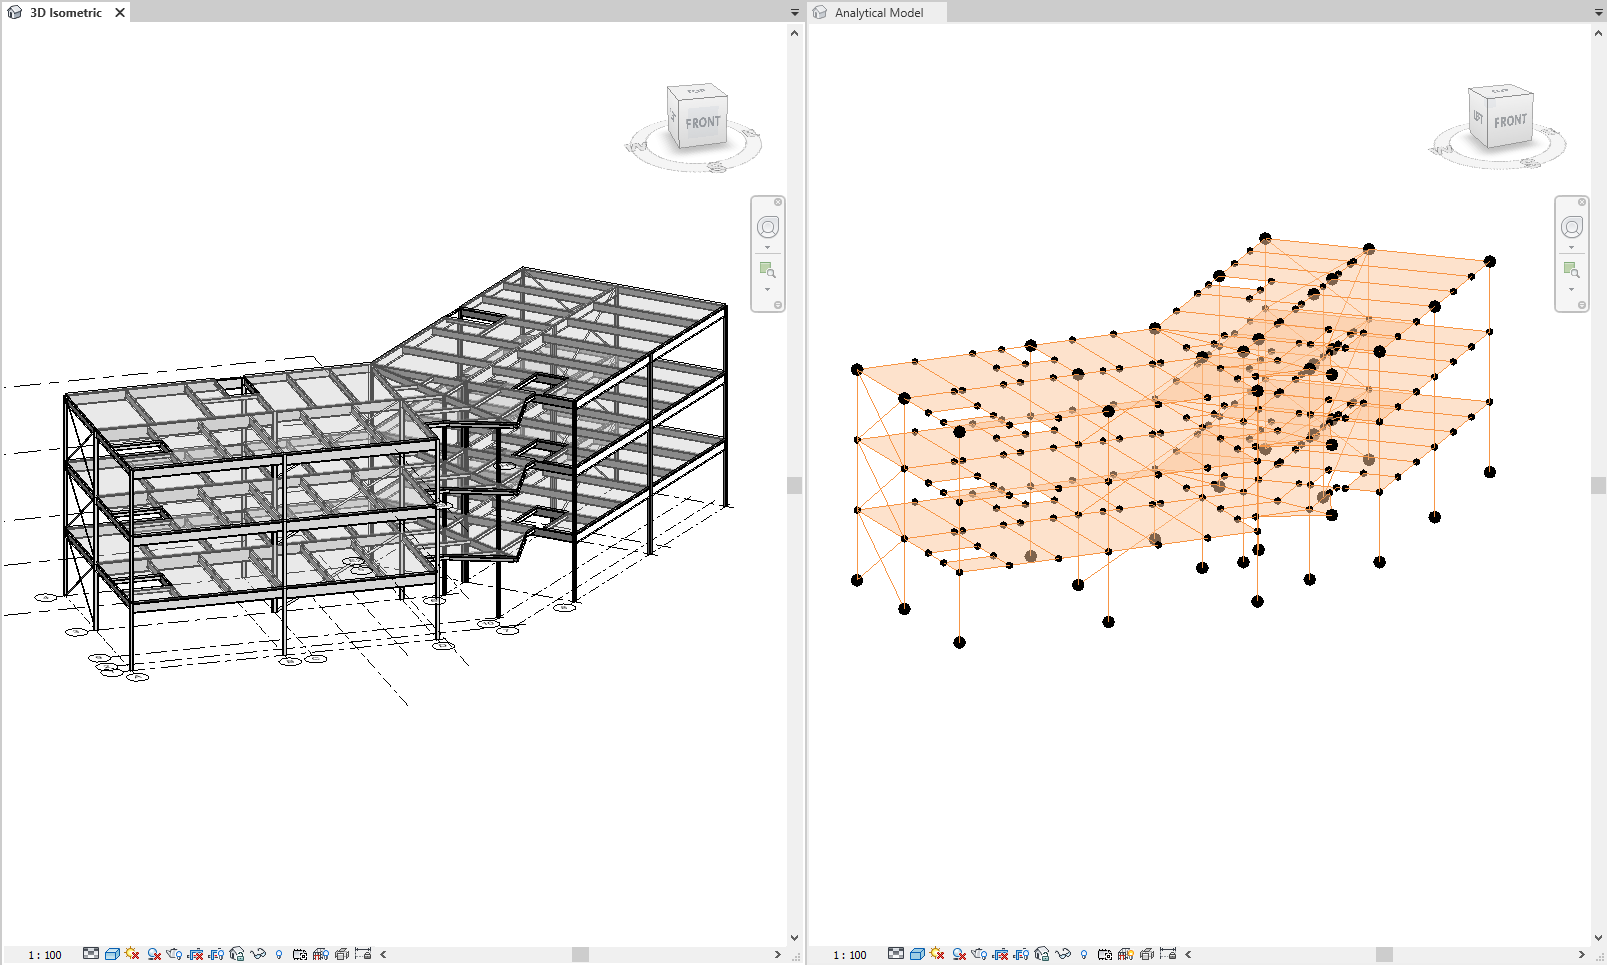Screen dimensions: 1607x965
Task: Click Zoom in Region icon in the left navigation bar
Action: pyautogui.click(x=767, y=270)
